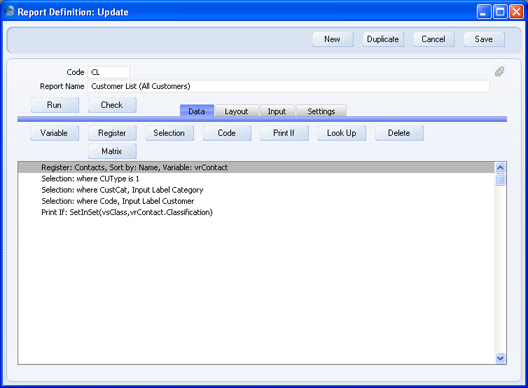528x388 pixels.
Task: Open the Input tab
Action: click(277, 111)
